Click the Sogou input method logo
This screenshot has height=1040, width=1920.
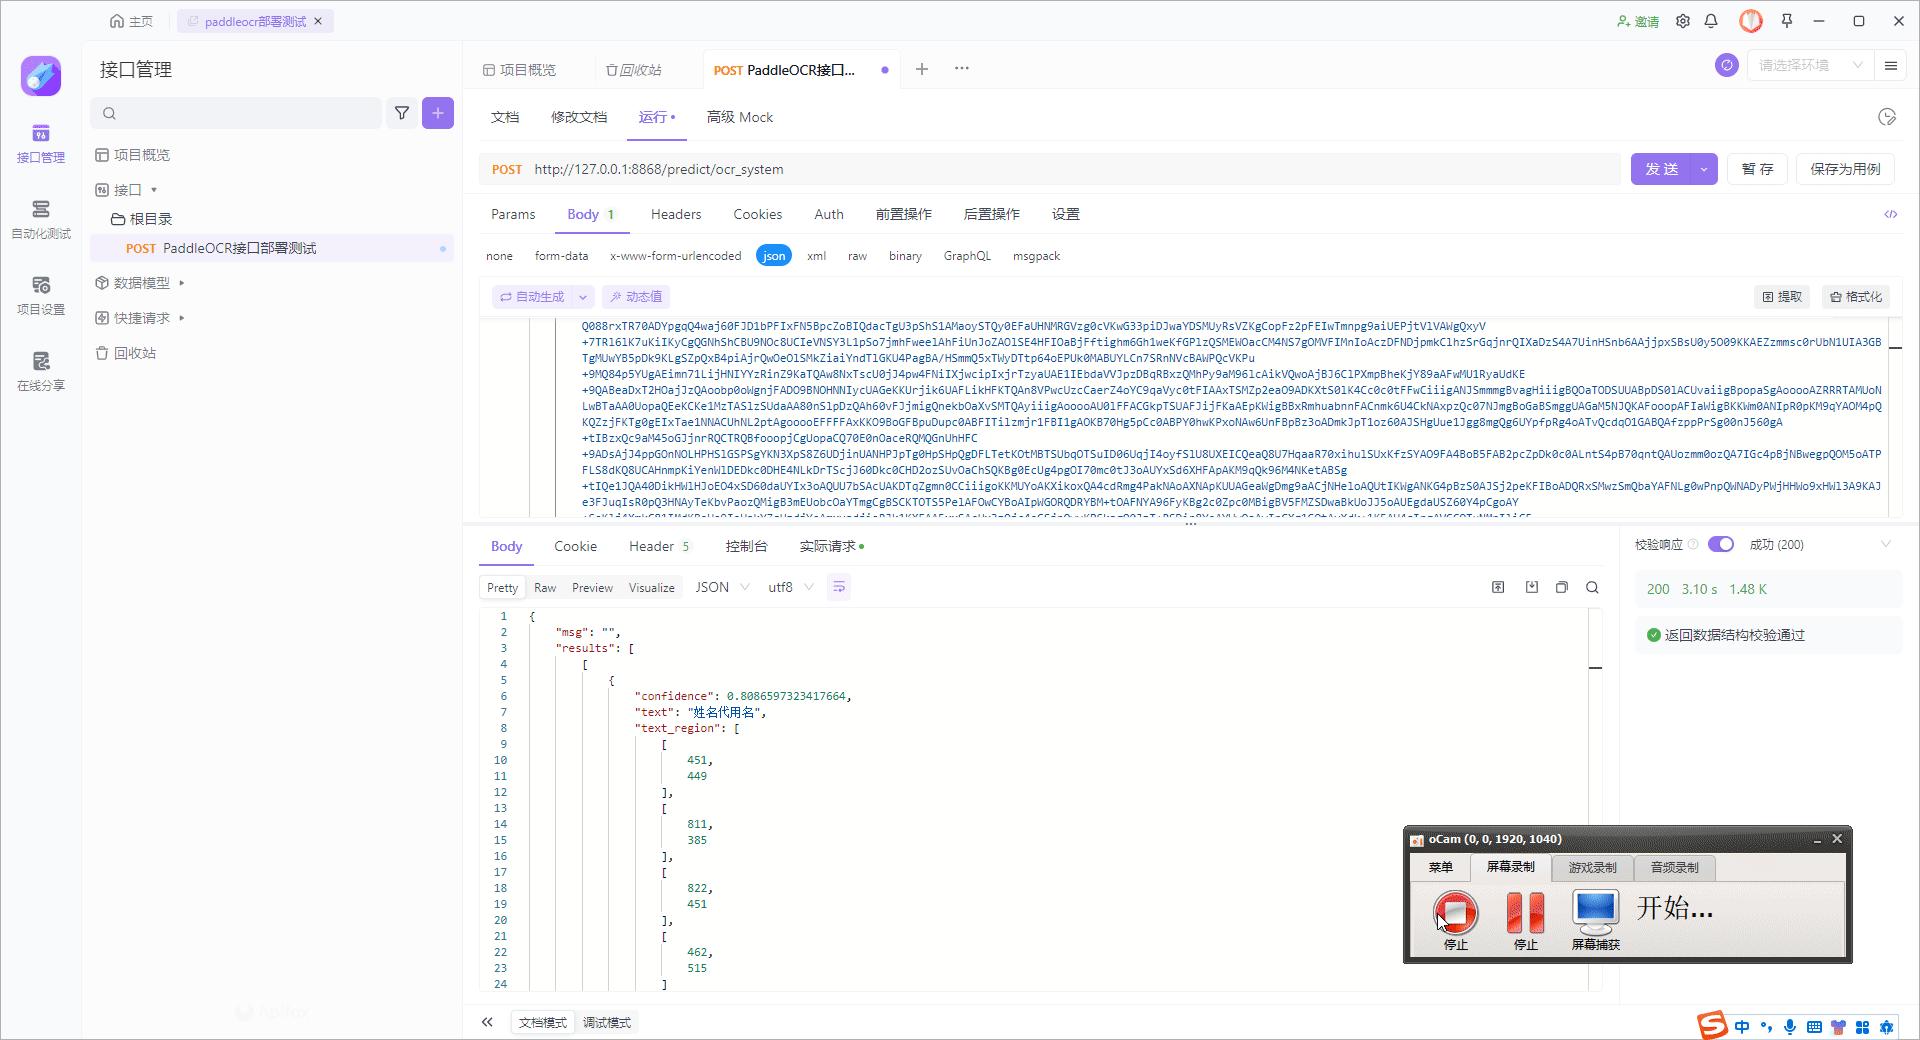click(1712, 1025)
